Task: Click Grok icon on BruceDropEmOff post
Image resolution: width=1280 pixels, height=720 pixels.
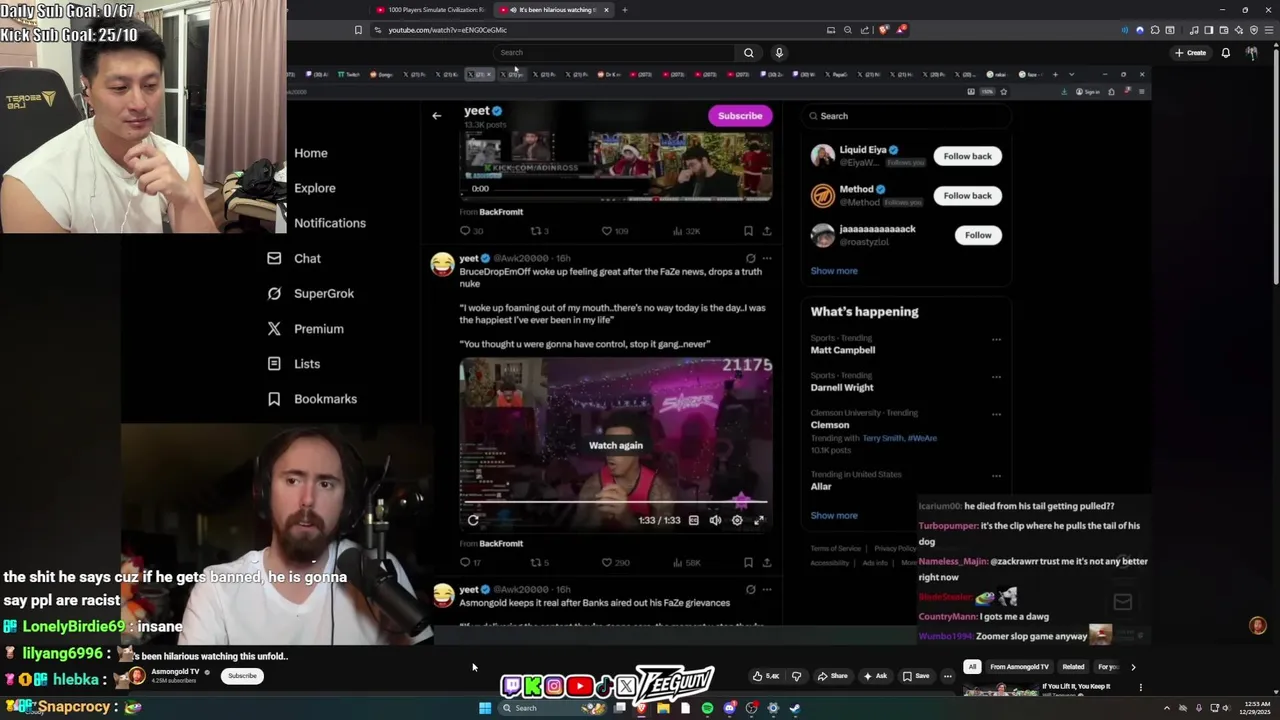Action: pos(750,258)
